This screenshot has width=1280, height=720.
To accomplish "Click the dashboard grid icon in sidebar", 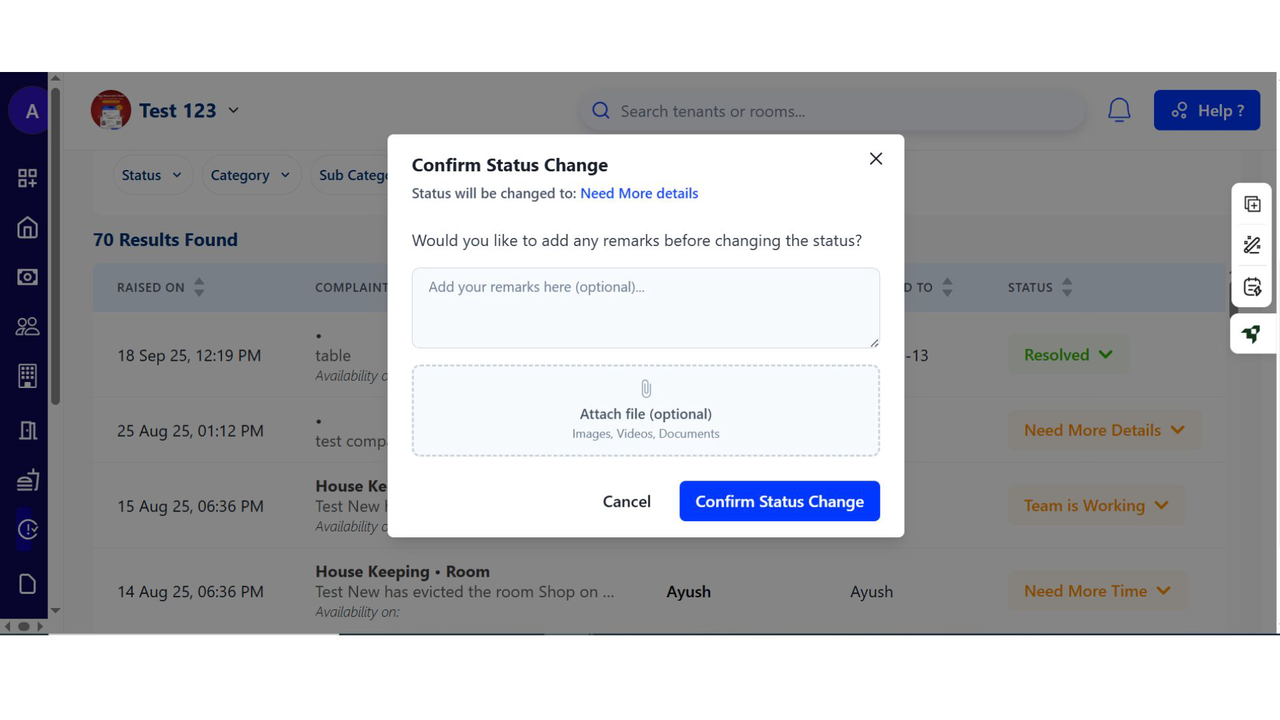I will [x=28, y=178].
